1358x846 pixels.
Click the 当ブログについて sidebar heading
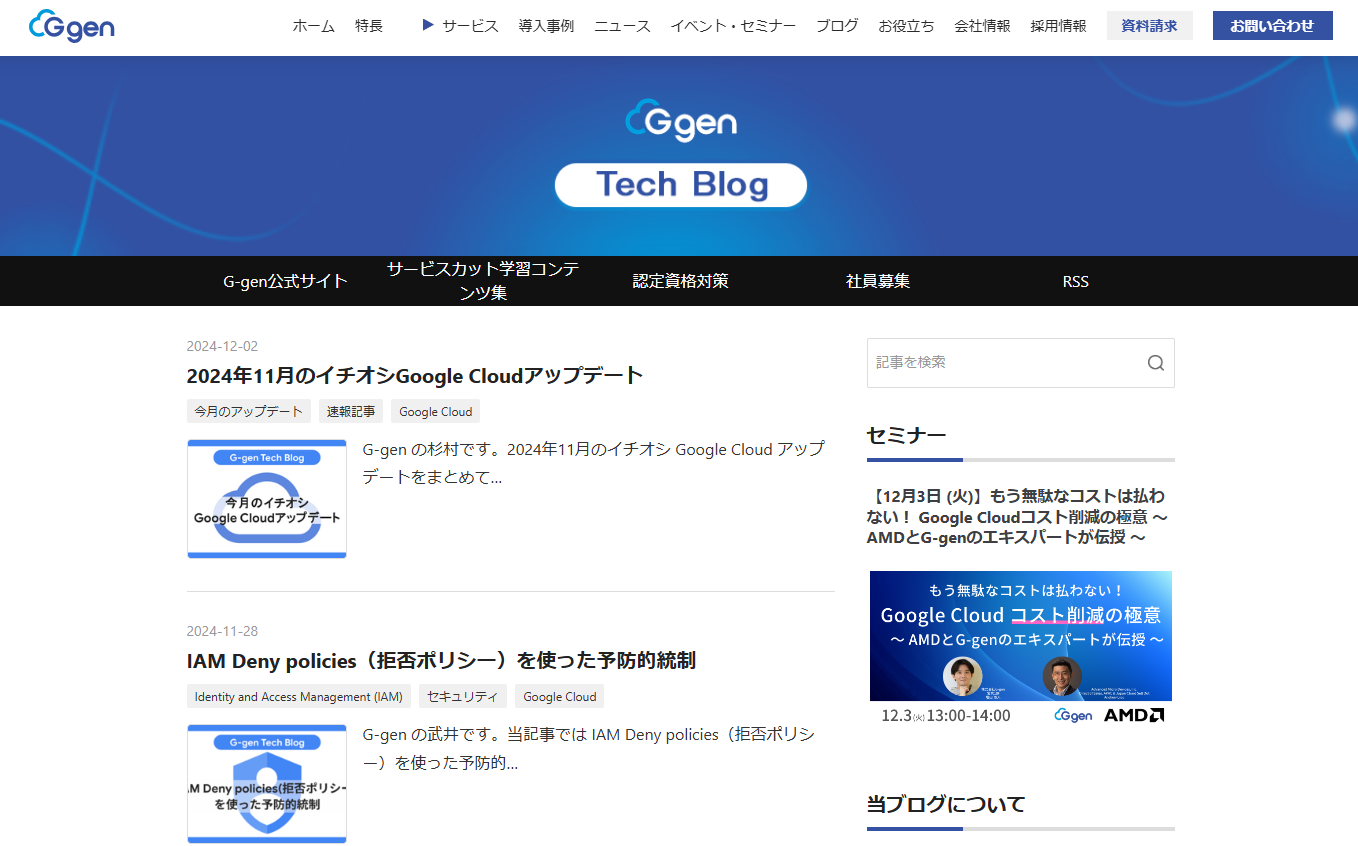pos(946,804)
